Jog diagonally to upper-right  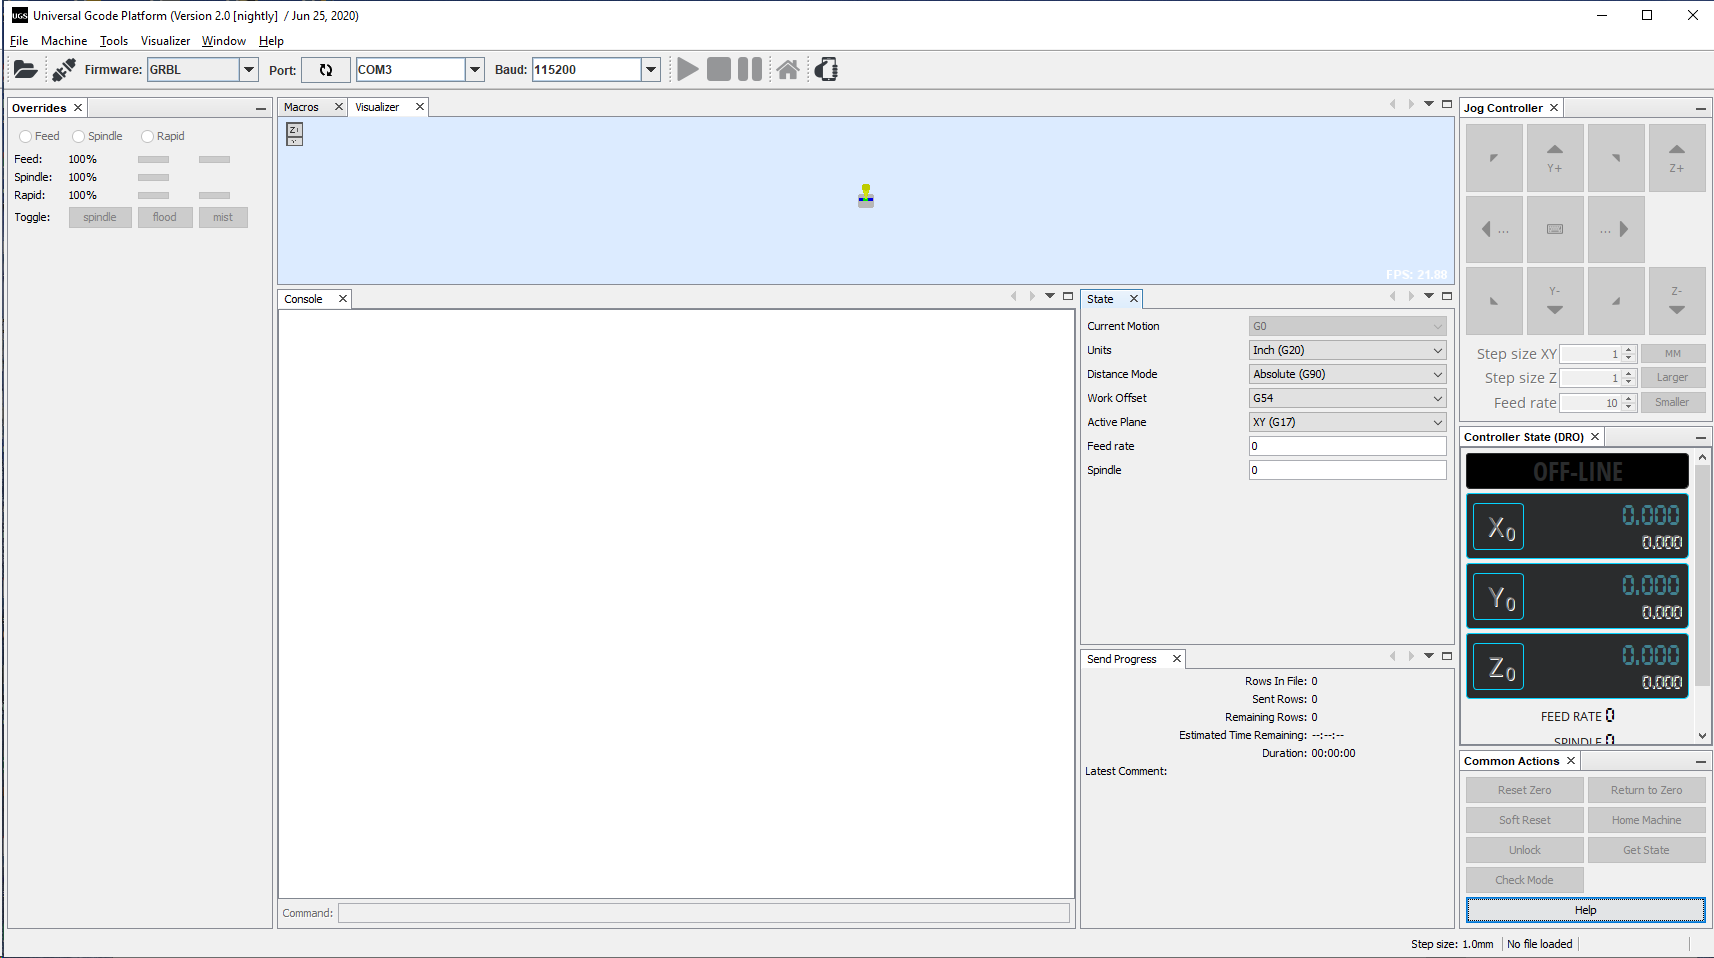1616,158
